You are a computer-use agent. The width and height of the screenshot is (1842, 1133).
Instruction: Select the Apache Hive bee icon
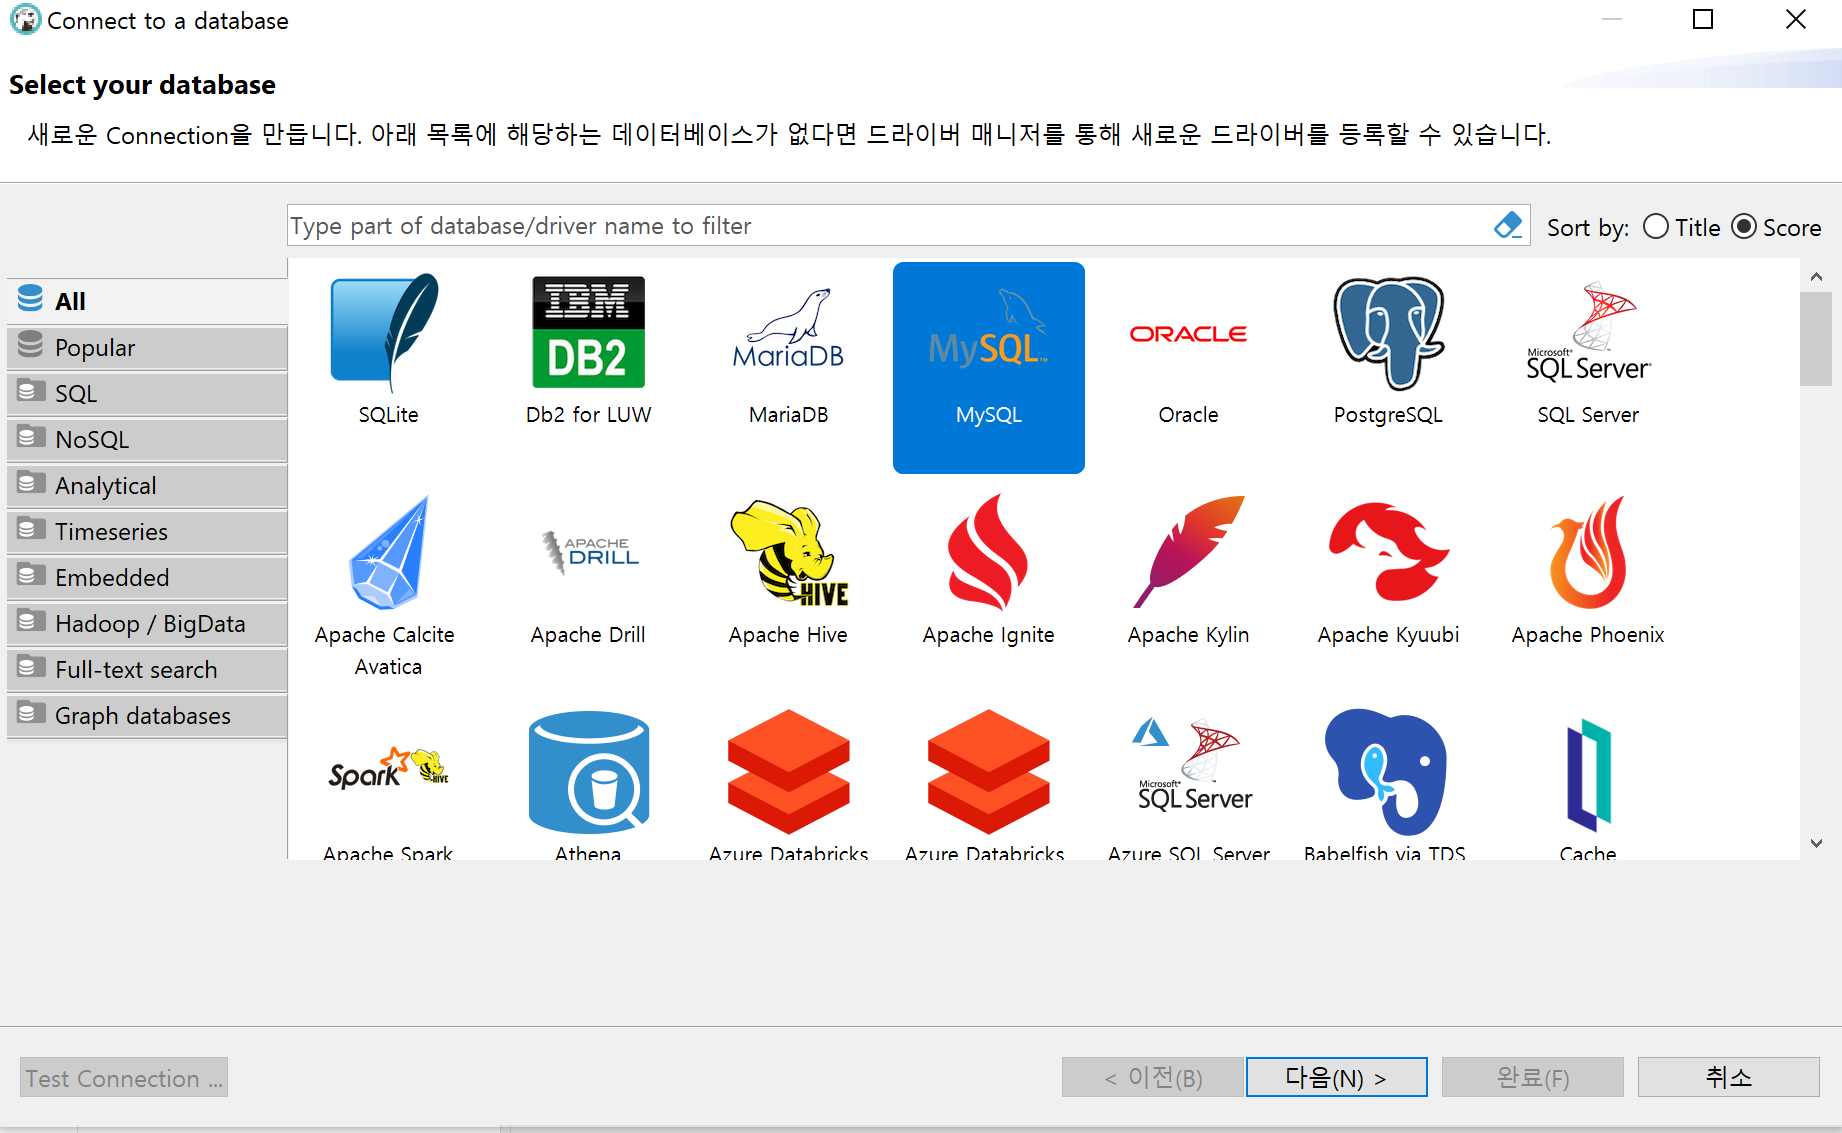[x=788, y=553]
